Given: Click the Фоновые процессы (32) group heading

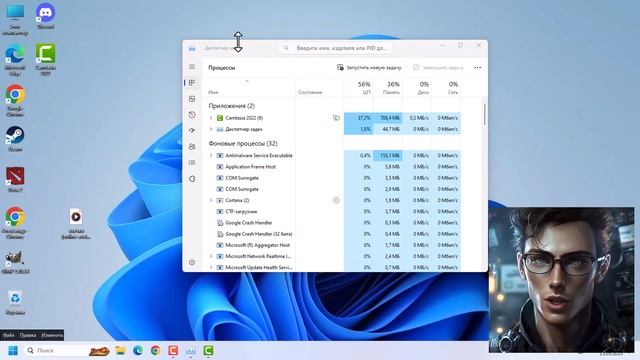Looking at the screenshot, I should pos(243,143).
